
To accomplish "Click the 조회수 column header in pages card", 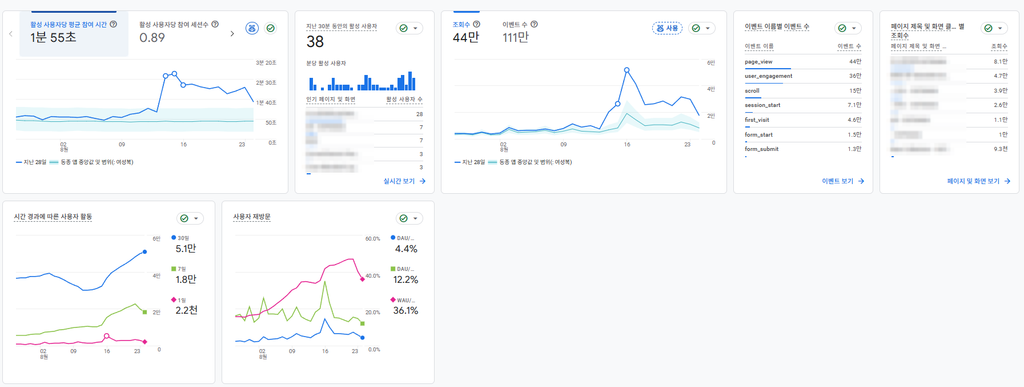I will tap(999, 46).
